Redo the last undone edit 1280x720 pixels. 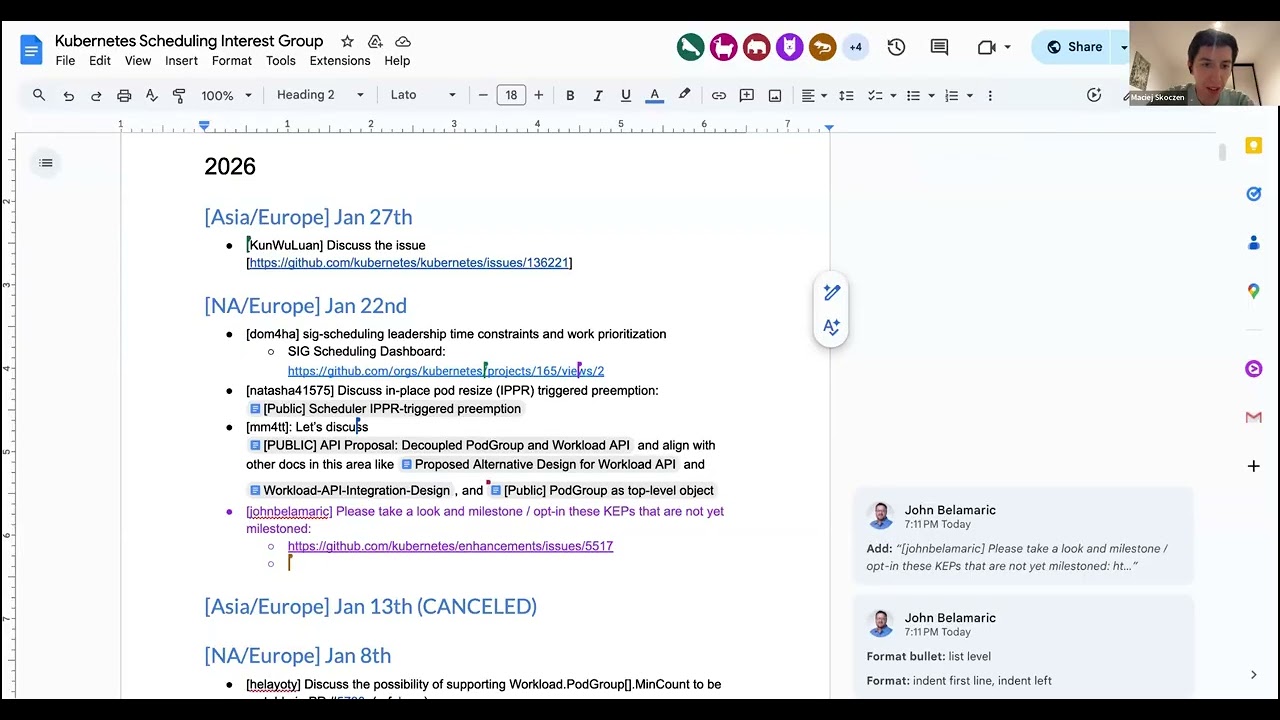coord(96,96)
